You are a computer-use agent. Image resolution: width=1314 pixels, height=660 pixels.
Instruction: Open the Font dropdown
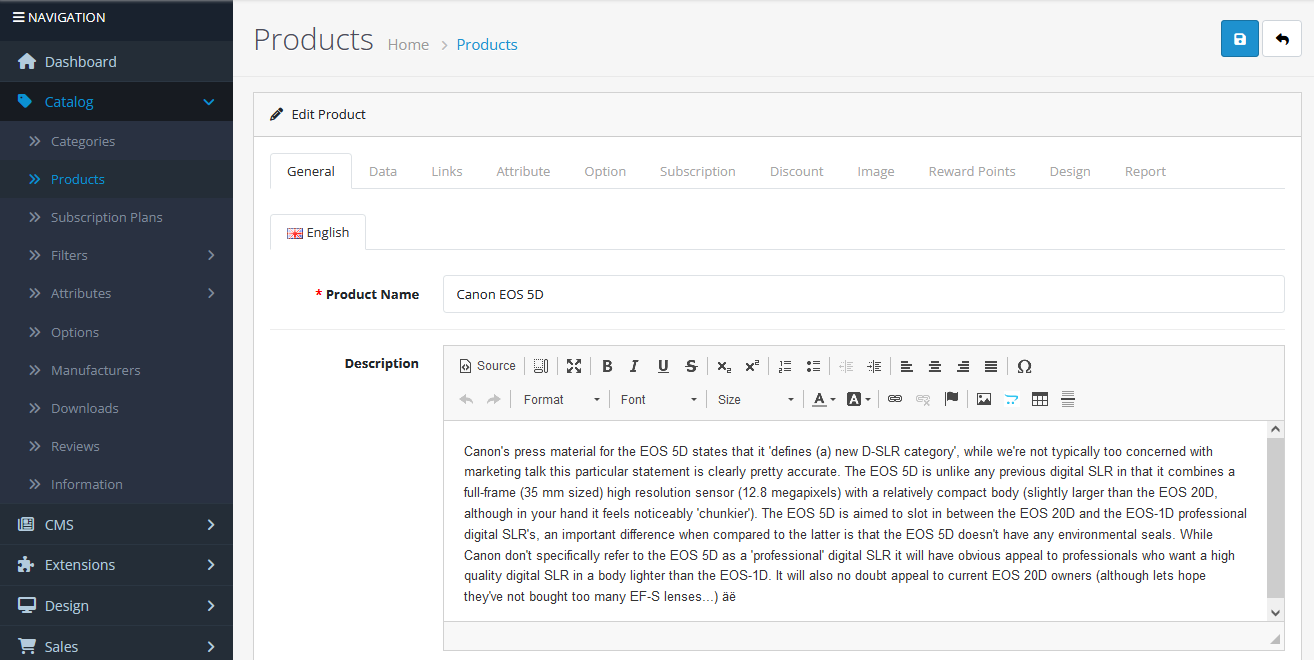pos(658,399)
